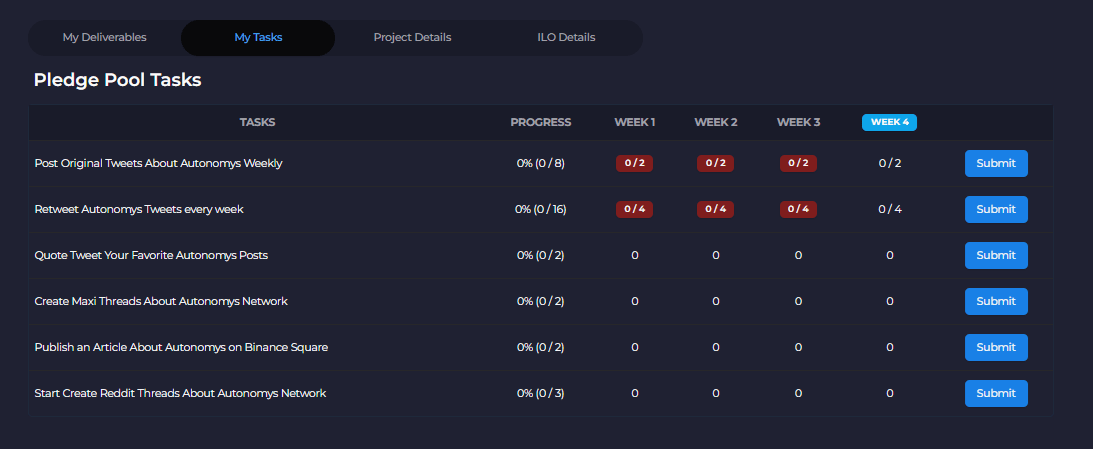This screenshot has height=449, width=1093.
Task: Select 'Quote Tweet Your Favorite Autonomys Posts' text
Action: point(151,255)
